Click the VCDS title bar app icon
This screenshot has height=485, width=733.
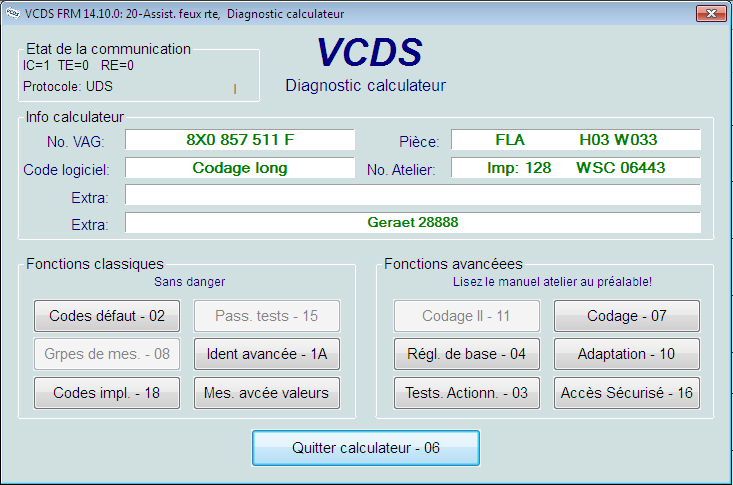13,14
